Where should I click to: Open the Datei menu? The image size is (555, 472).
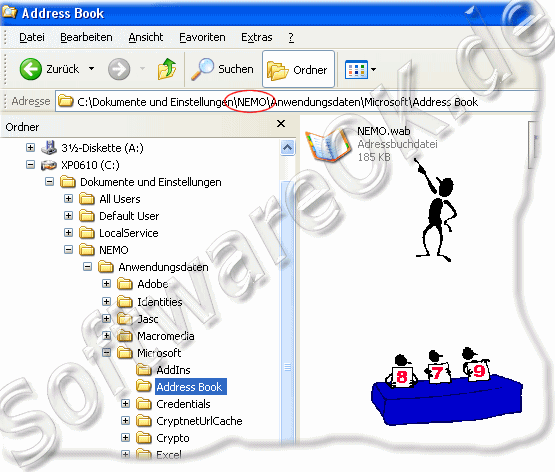(x=32, y=37)
